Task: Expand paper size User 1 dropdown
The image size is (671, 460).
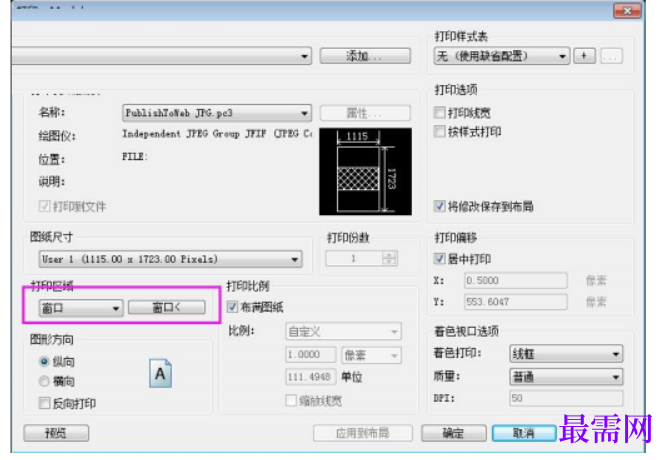Action: point(170,259)
